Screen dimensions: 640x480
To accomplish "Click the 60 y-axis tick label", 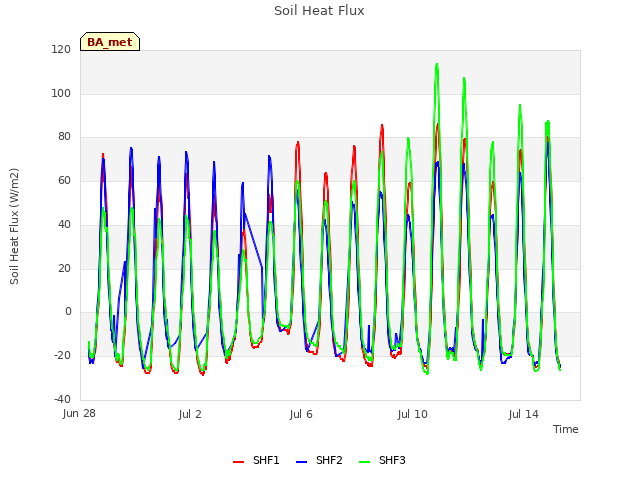I will [64, 180].
